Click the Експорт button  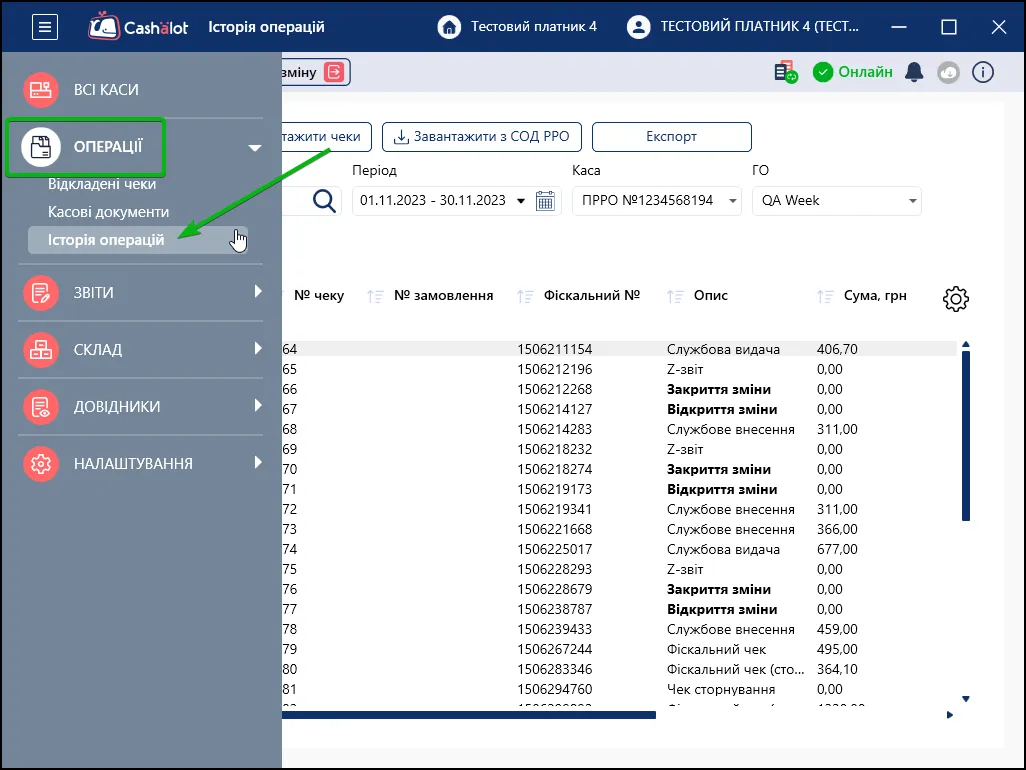point(671,137)
